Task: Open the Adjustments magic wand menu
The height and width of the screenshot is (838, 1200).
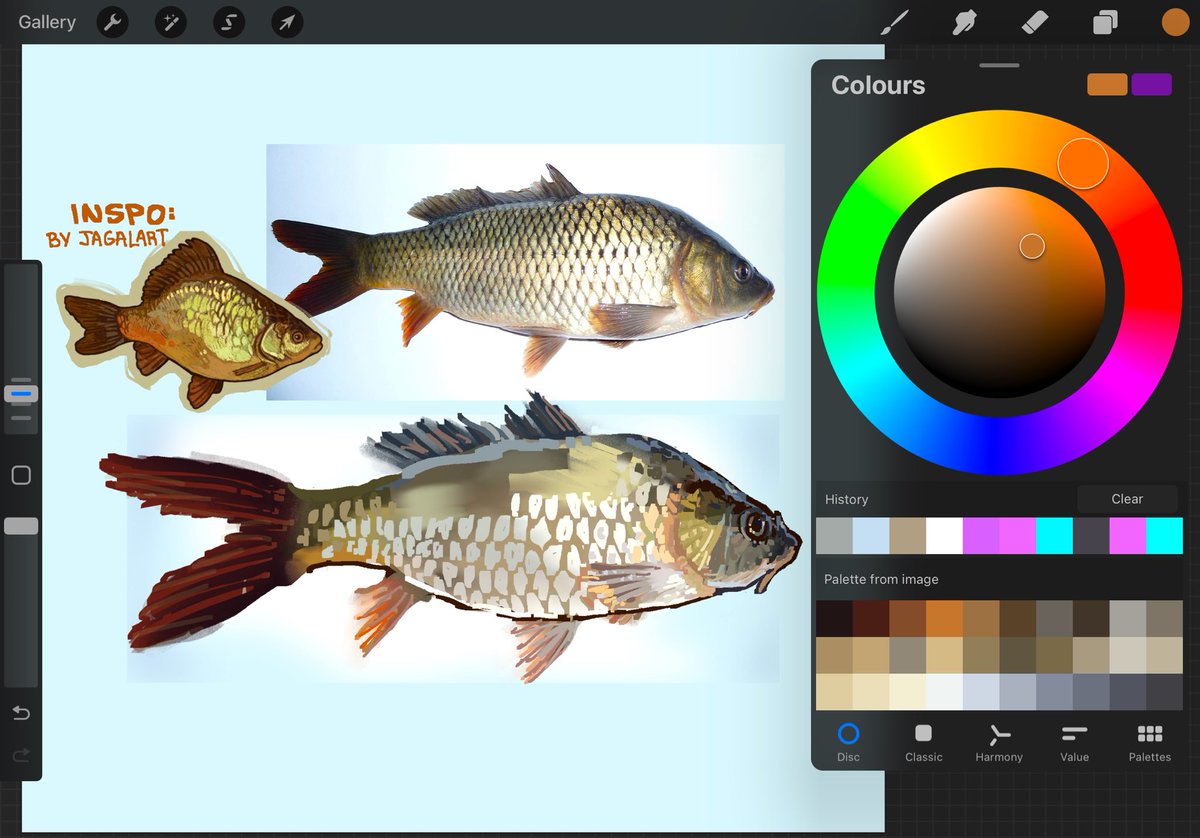Action: tap(171, 22)
